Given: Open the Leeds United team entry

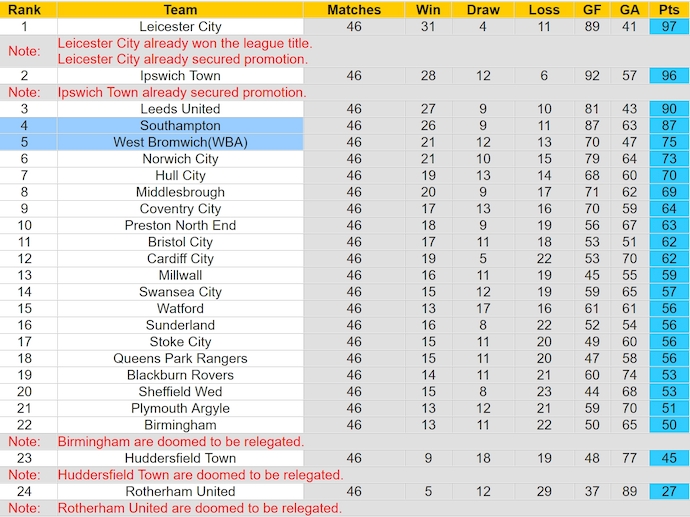Looking at the screenshot, I should (x=180, y=109).
